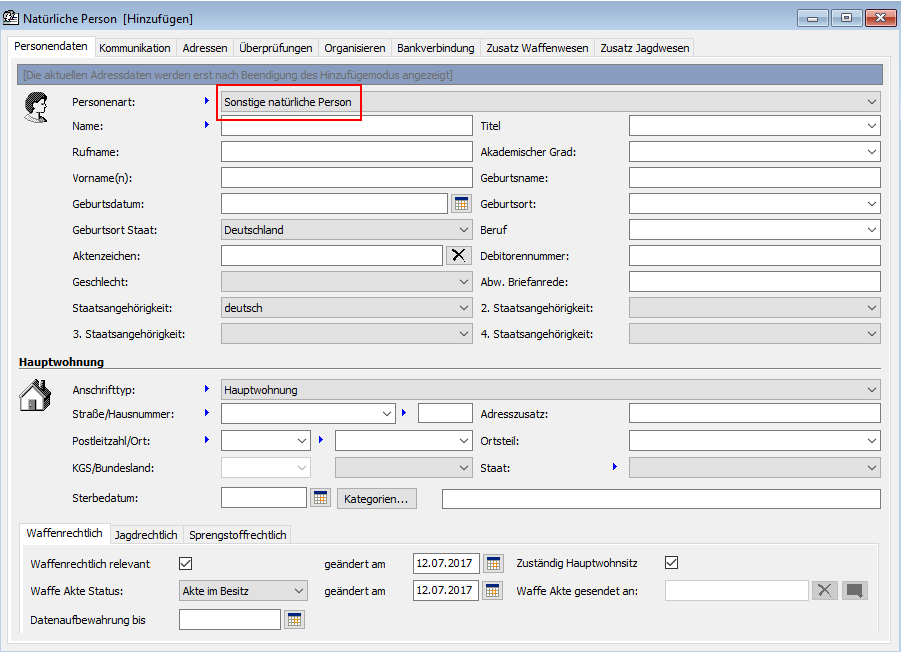The height and width of the screenshot is (652, 901).
Task: Click the X button beside Aktenzeichen
Action: 458,256
